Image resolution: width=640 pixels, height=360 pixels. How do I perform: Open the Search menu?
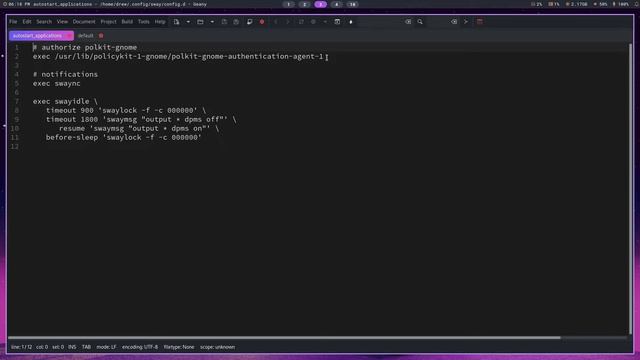[x=44, y=22]
